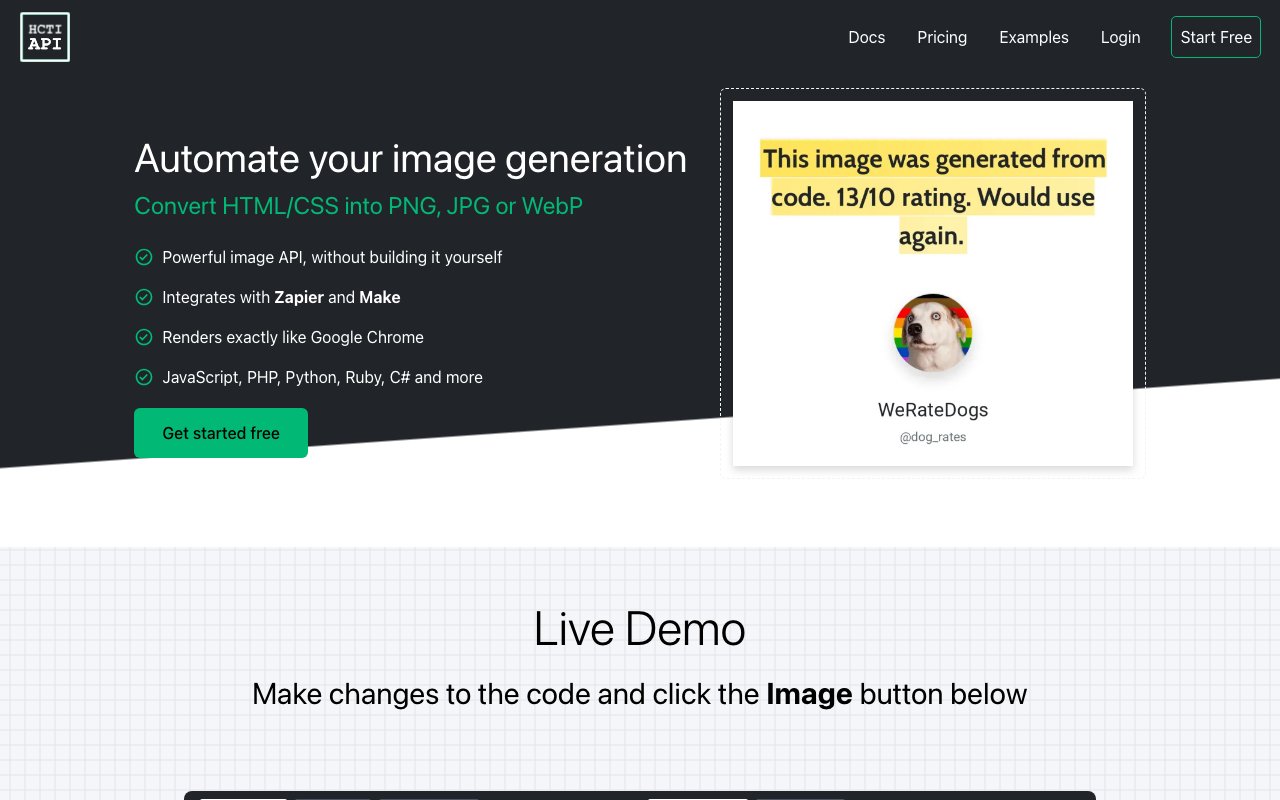Click the bold Make text
Screen dimensions: 1280x800
coord(380,297)
